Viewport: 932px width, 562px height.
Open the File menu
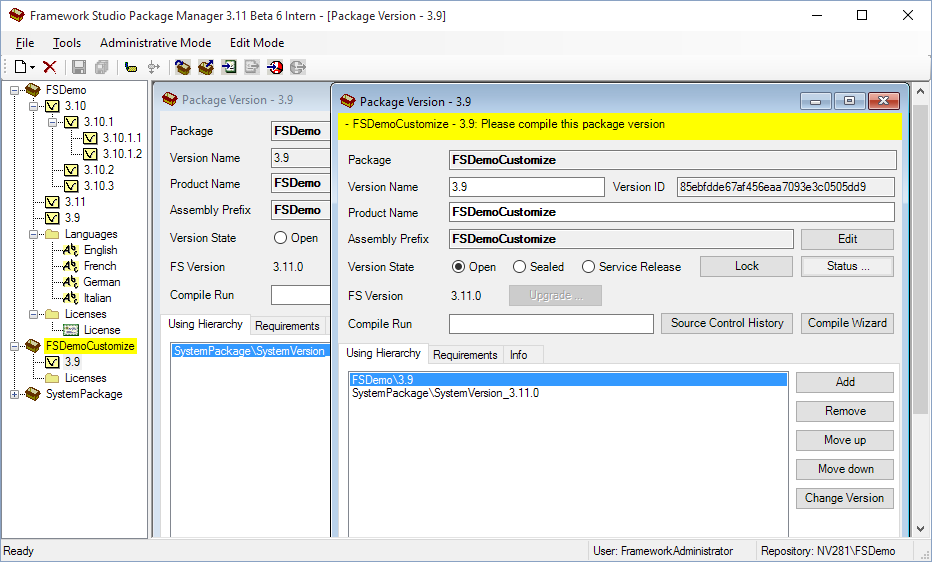click(x=25, y=43)
